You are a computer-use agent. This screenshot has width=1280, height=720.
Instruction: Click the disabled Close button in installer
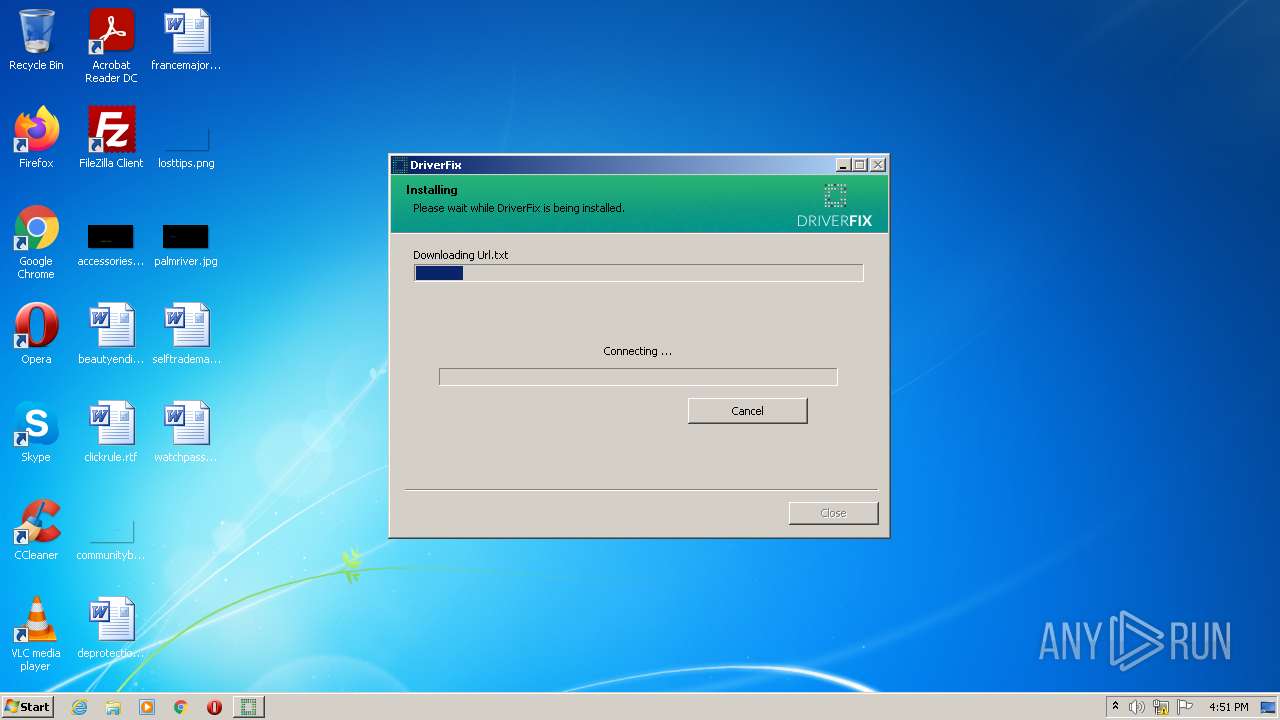click(x=833, y=513)
